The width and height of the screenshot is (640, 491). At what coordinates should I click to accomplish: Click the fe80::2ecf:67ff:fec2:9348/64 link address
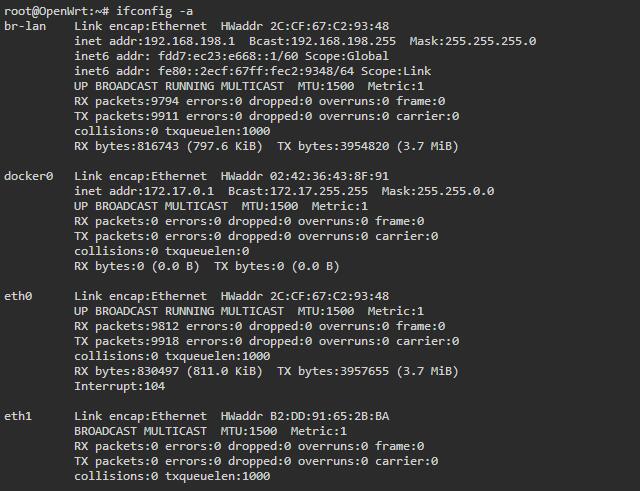(256, 71)
